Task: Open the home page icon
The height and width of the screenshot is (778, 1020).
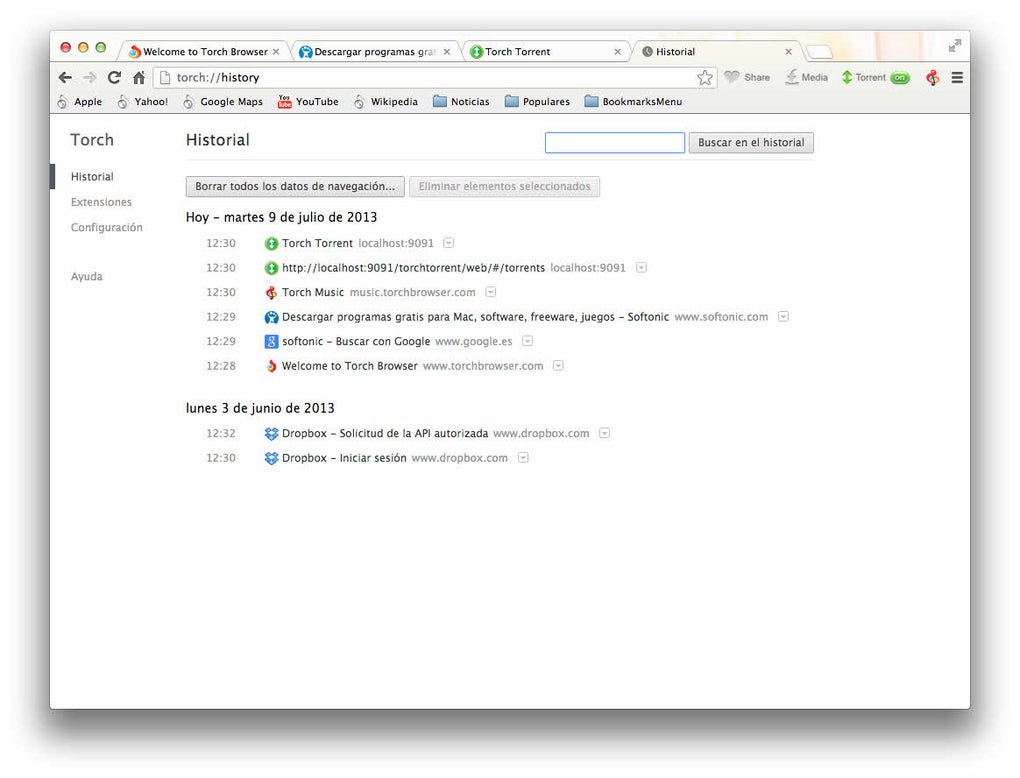Action: click(139, 77)
